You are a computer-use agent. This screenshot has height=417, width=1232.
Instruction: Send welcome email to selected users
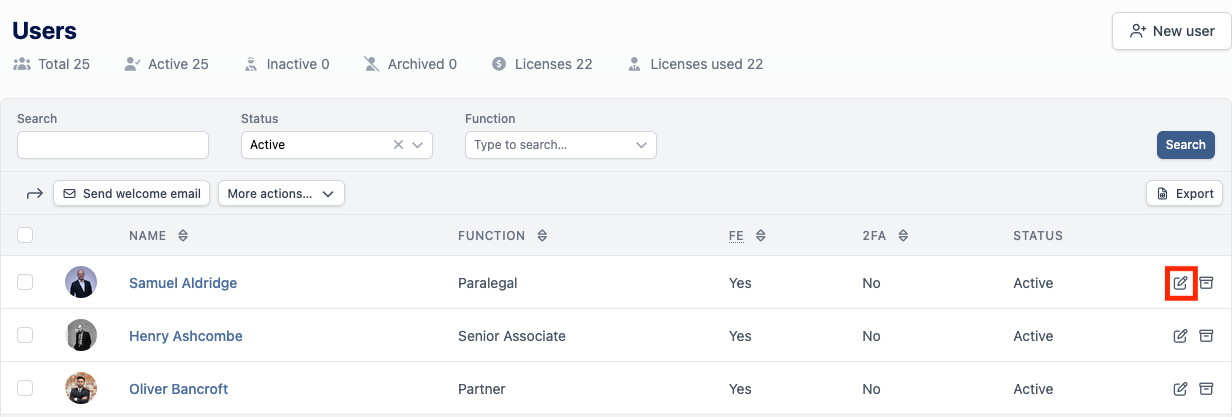pos(132,194)
